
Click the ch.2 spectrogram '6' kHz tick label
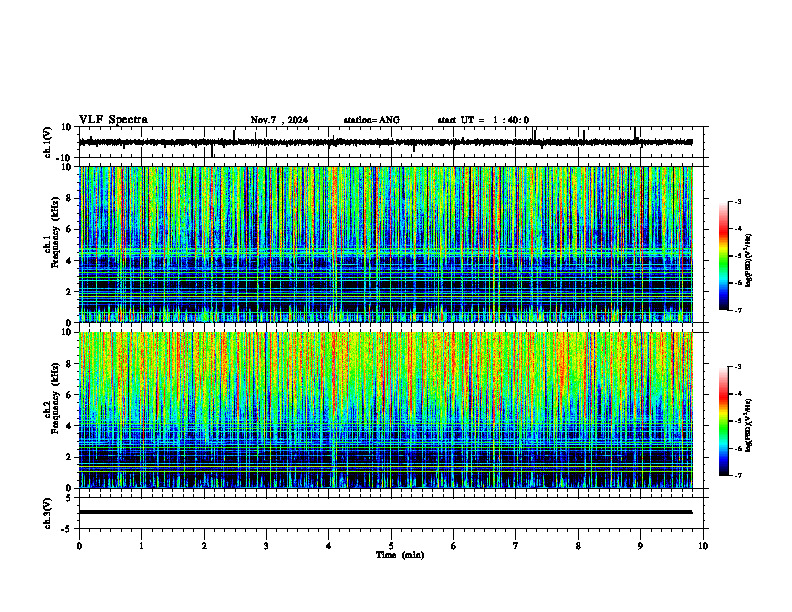69,395
